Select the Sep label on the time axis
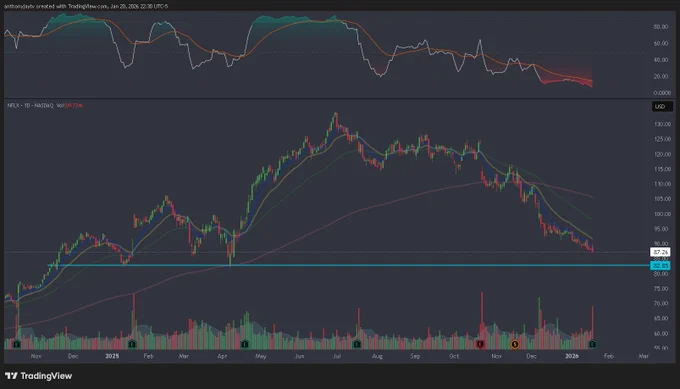 coord(415,356)
